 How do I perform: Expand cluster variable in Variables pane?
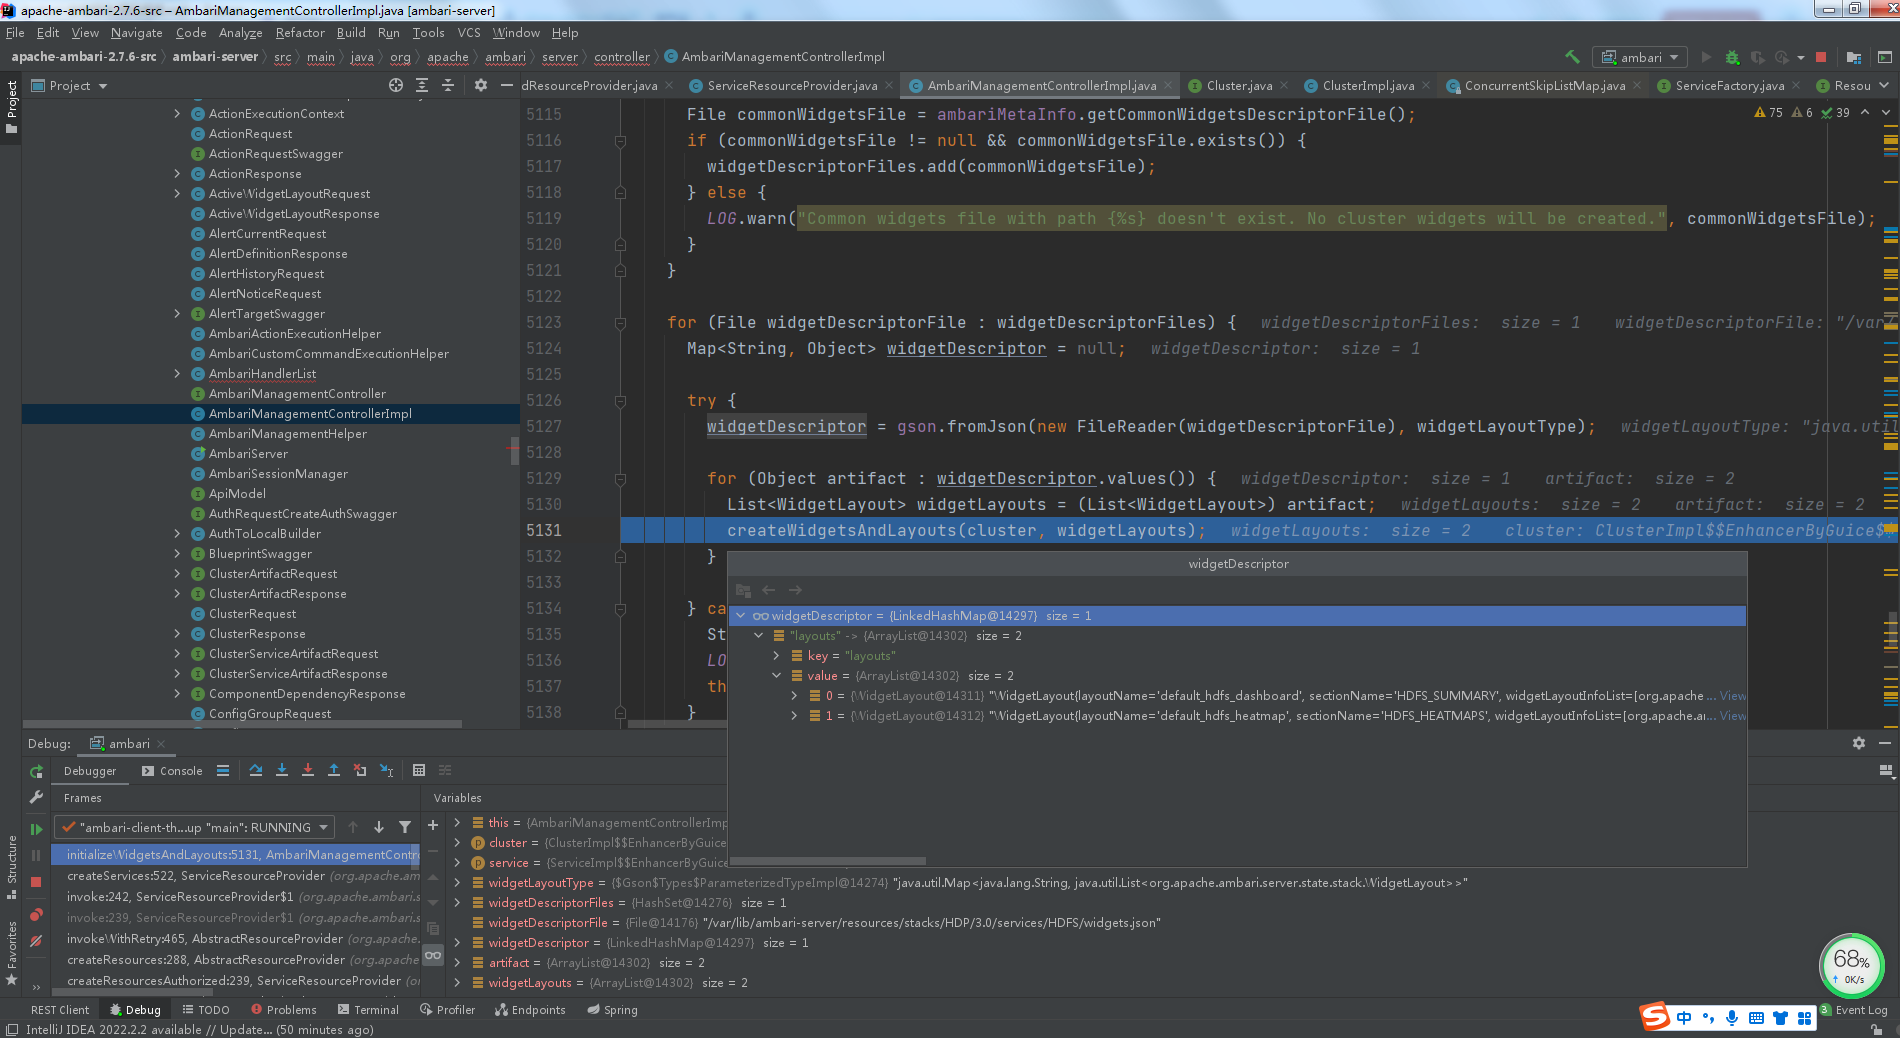coord(458,843)
